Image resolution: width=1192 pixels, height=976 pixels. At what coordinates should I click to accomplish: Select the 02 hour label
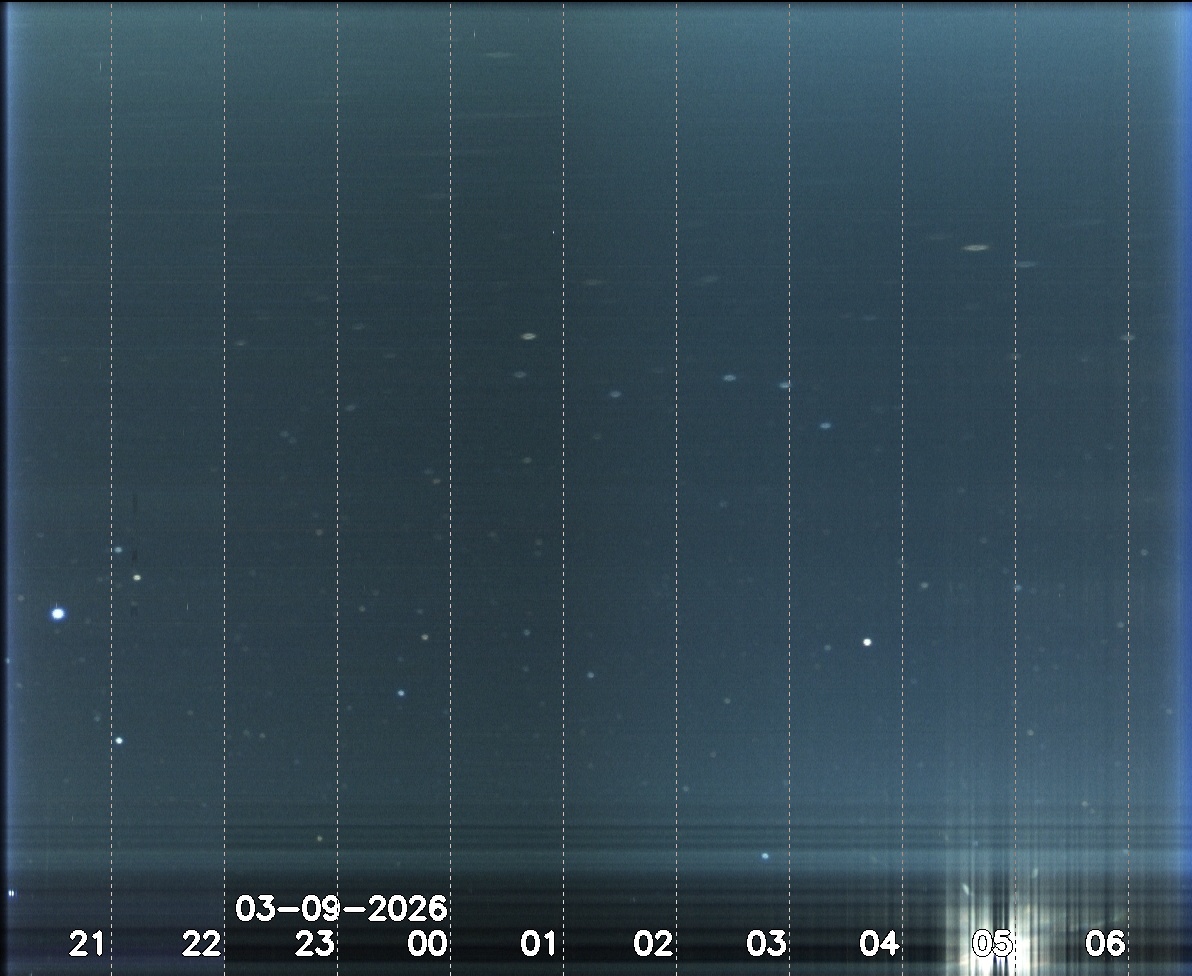click(653, 943)
